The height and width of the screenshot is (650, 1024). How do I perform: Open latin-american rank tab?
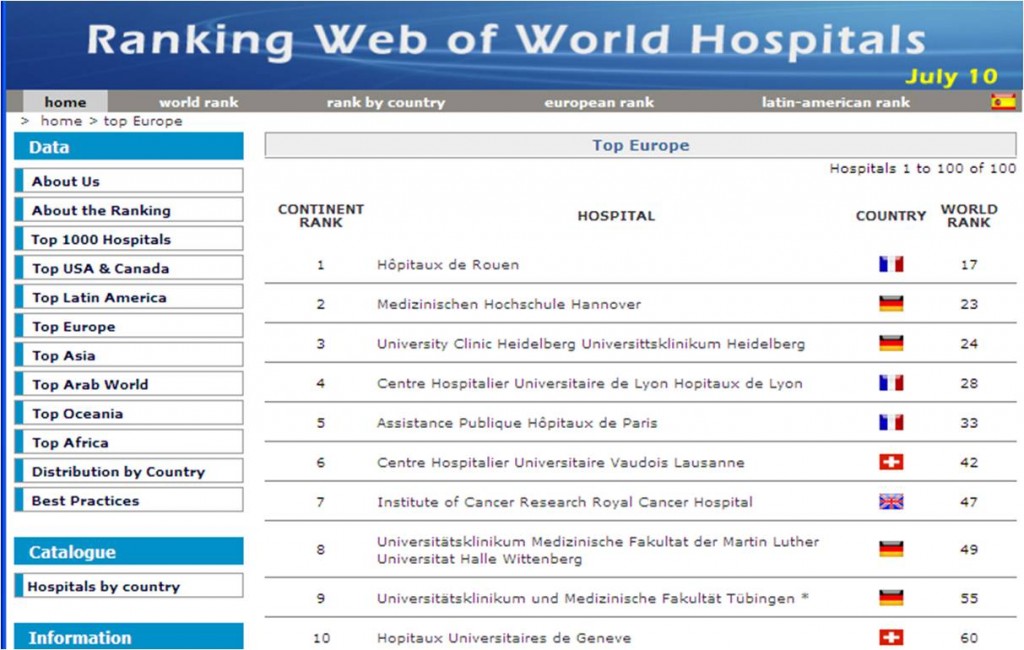coord(835,102)
